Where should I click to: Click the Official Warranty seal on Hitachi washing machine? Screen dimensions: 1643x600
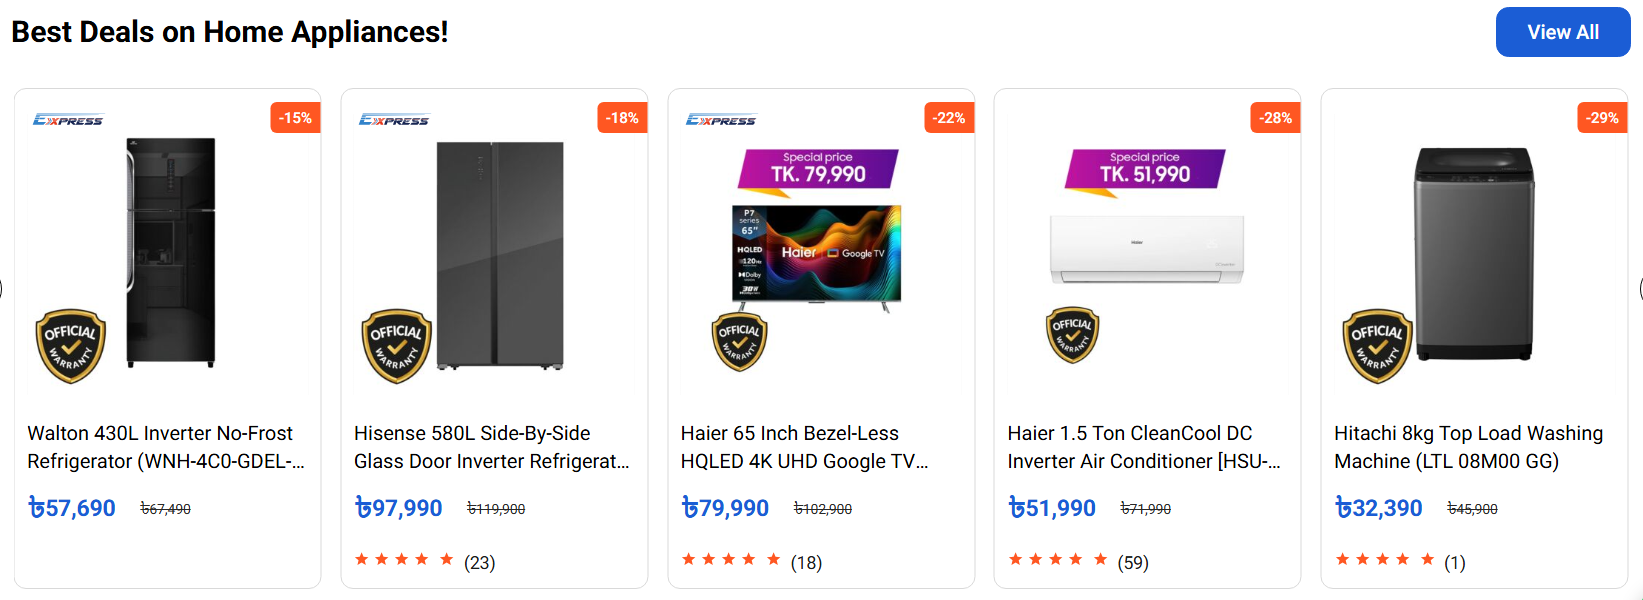(1376, 345)
